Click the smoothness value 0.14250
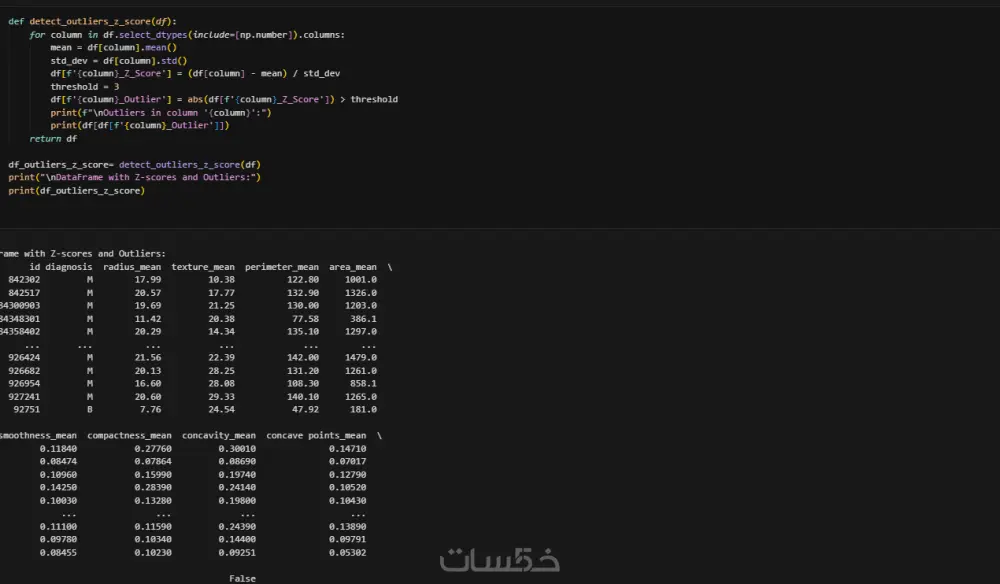1000x584 pixels. tap(58, 488)
